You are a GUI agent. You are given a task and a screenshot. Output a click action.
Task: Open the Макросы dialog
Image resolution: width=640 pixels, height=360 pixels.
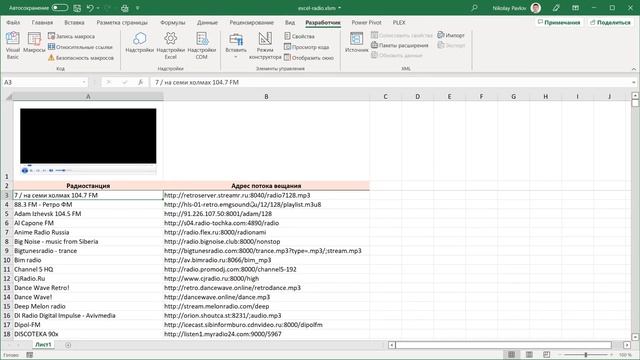(x=34, y=43)
